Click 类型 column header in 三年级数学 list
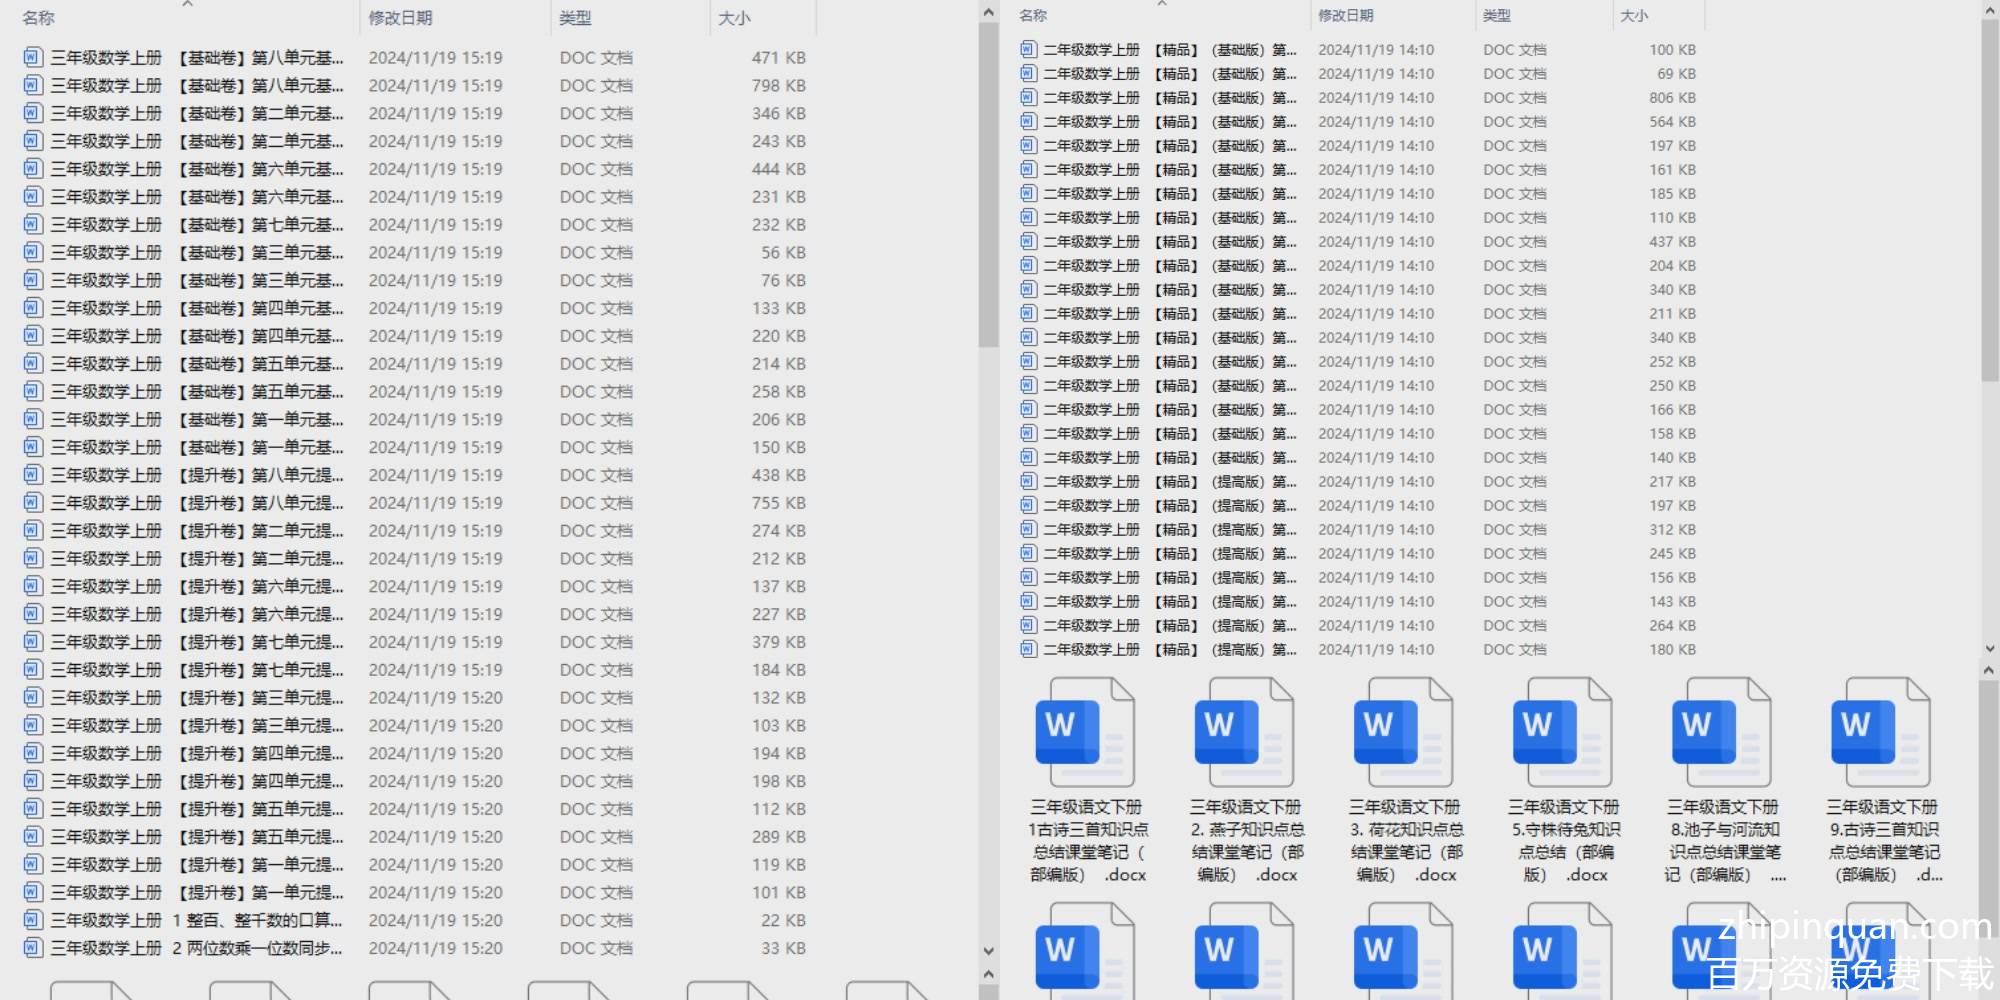2000x1000 pixels. 576,18
